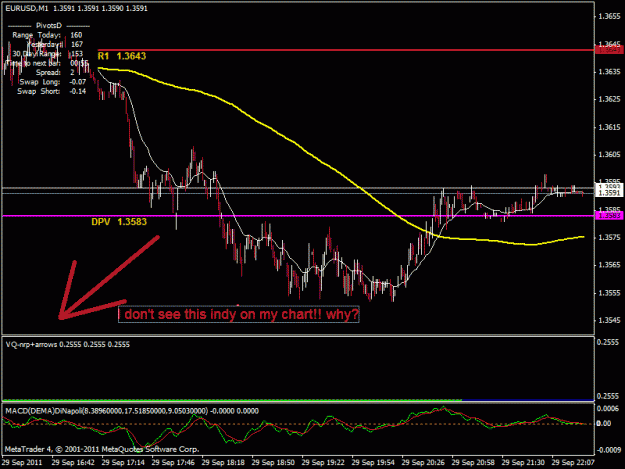
Task: Click the Spread value 2
Action: click(x=72, y=73)
